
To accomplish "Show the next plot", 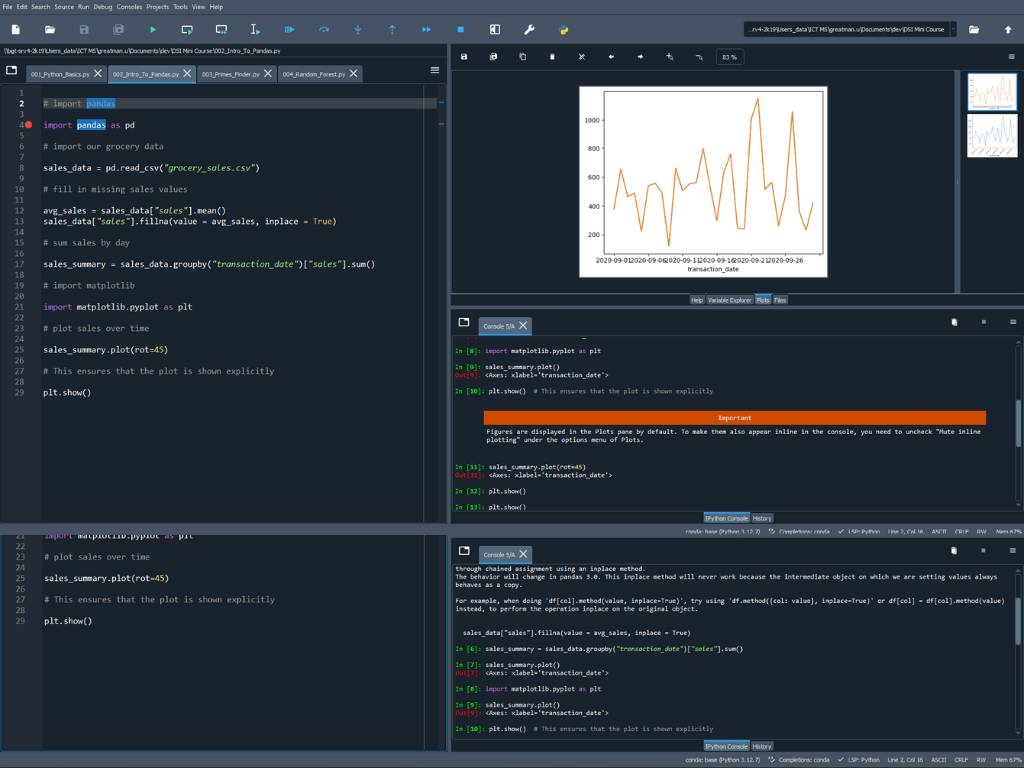I will [640, 57].
